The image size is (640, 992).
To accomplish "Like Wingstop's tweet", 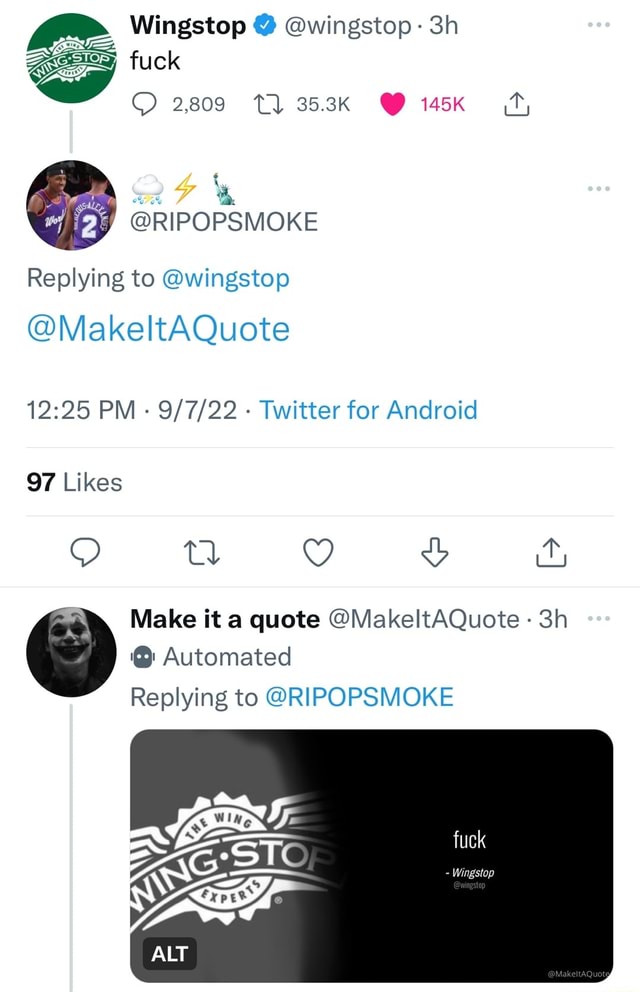I will [393, 102].
